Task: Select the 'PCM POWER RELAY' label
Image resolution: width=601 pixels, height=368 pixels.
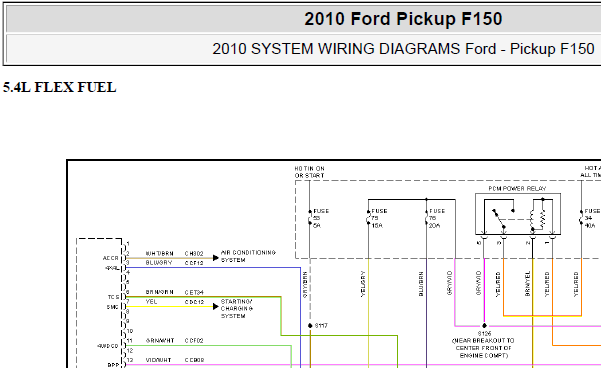Action: pyautogui.click(x=517, y=189)
